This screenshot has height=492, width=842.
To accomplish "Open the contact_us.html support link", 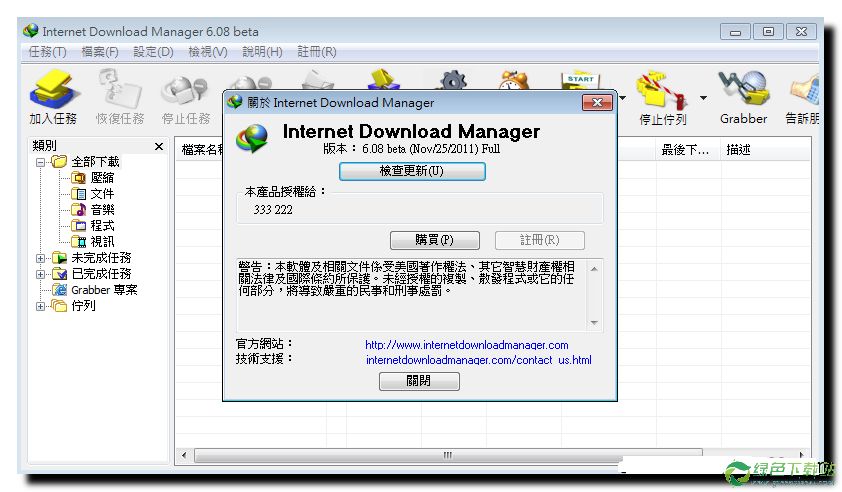I will click(478, 360).
